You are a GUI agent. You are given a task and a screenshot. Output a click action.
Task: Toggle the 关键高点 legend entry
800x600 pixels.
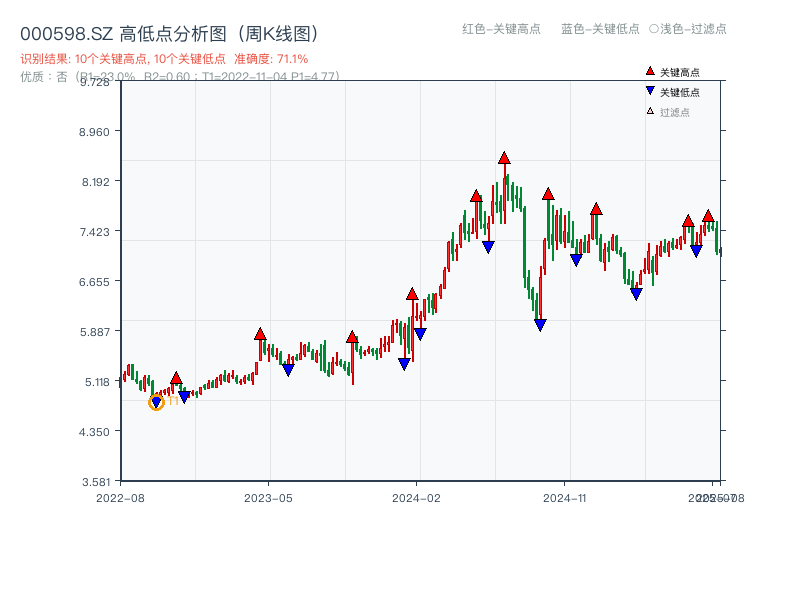[680, 72]
